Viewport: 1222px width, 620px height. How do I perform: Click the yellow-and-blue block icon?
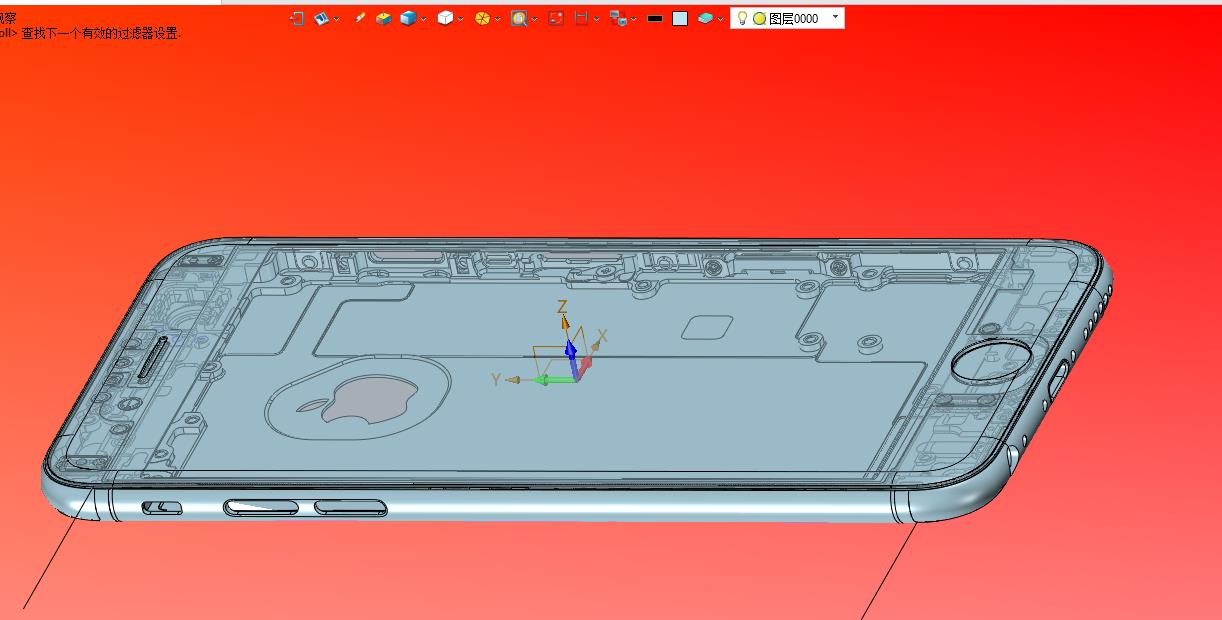point(384,18)
